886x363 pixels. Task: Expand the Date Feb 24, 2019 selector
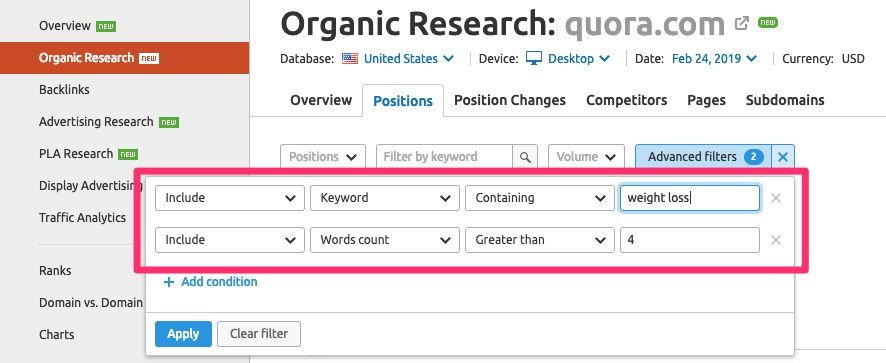pos(714,59)
